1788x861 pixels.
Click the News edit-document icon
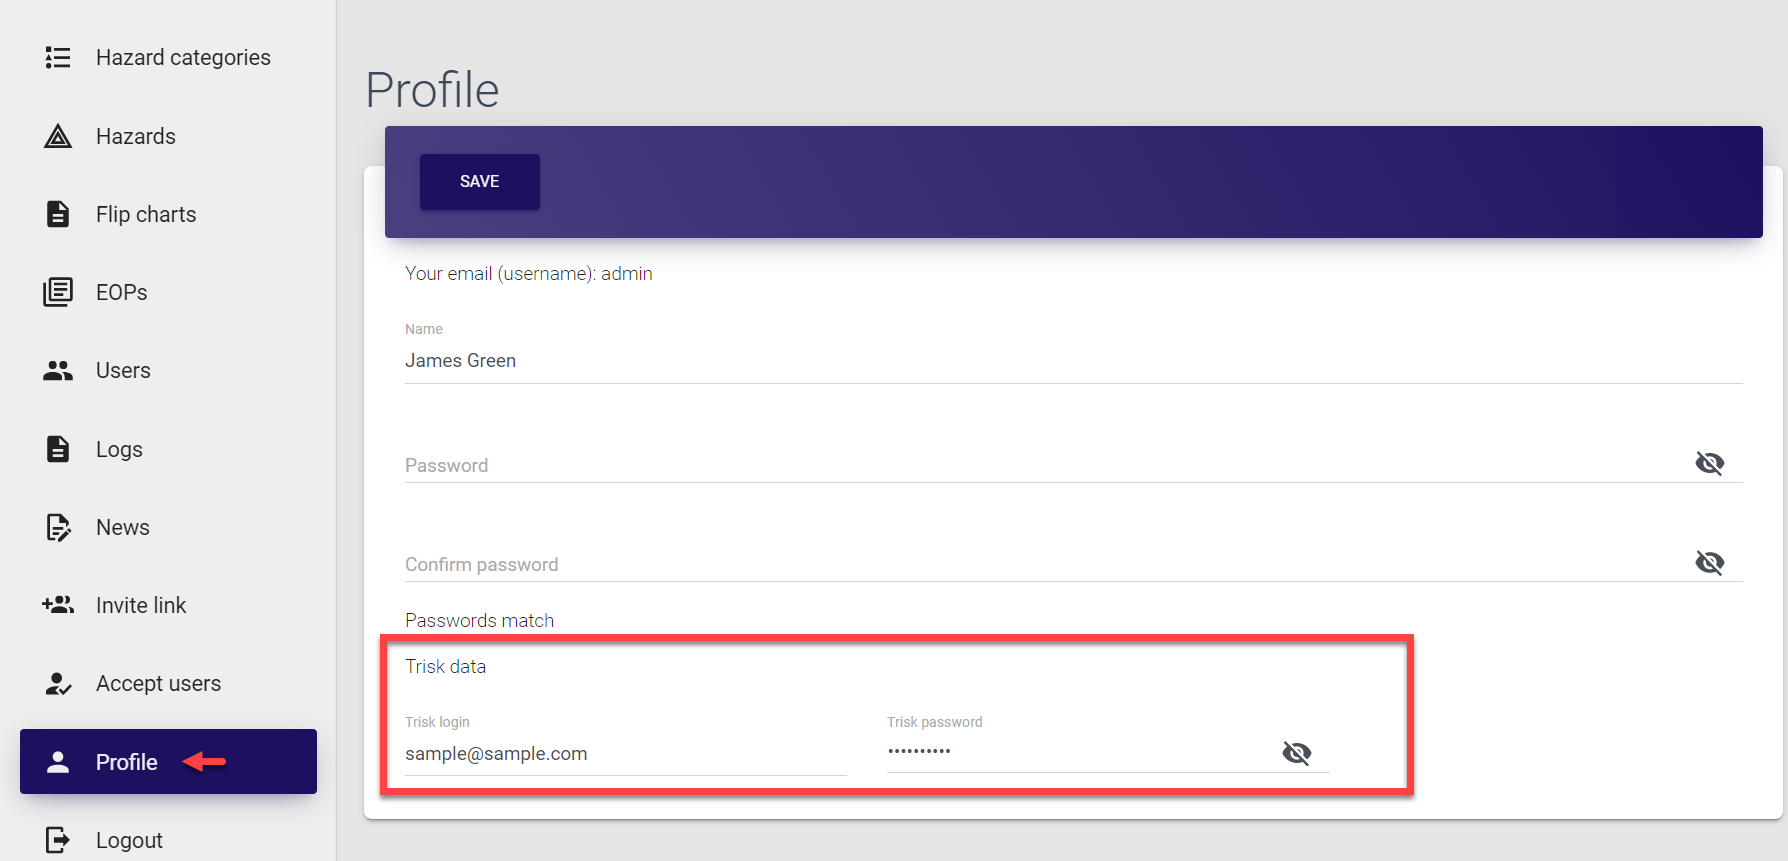coord(58,527)
